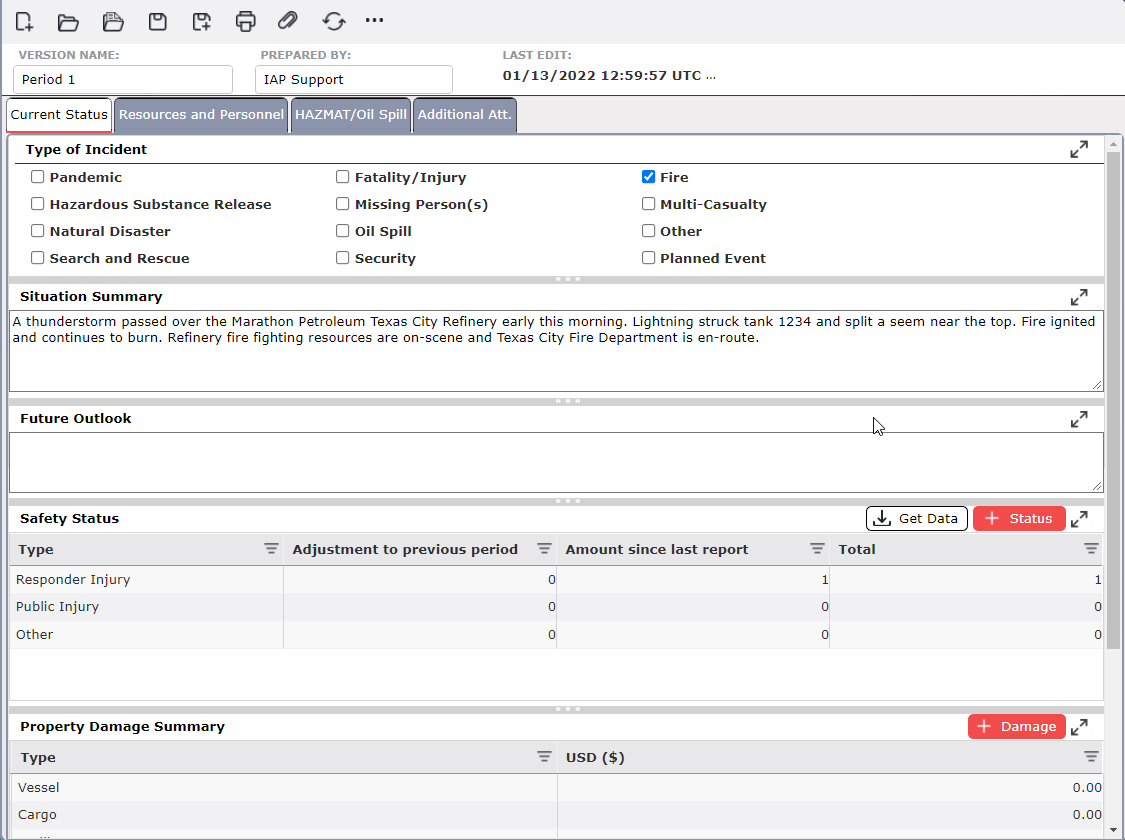Add a new safety Status entry
Image resolution: width=1125 pixels, height=840 pixels.
tap(1019, 518)
